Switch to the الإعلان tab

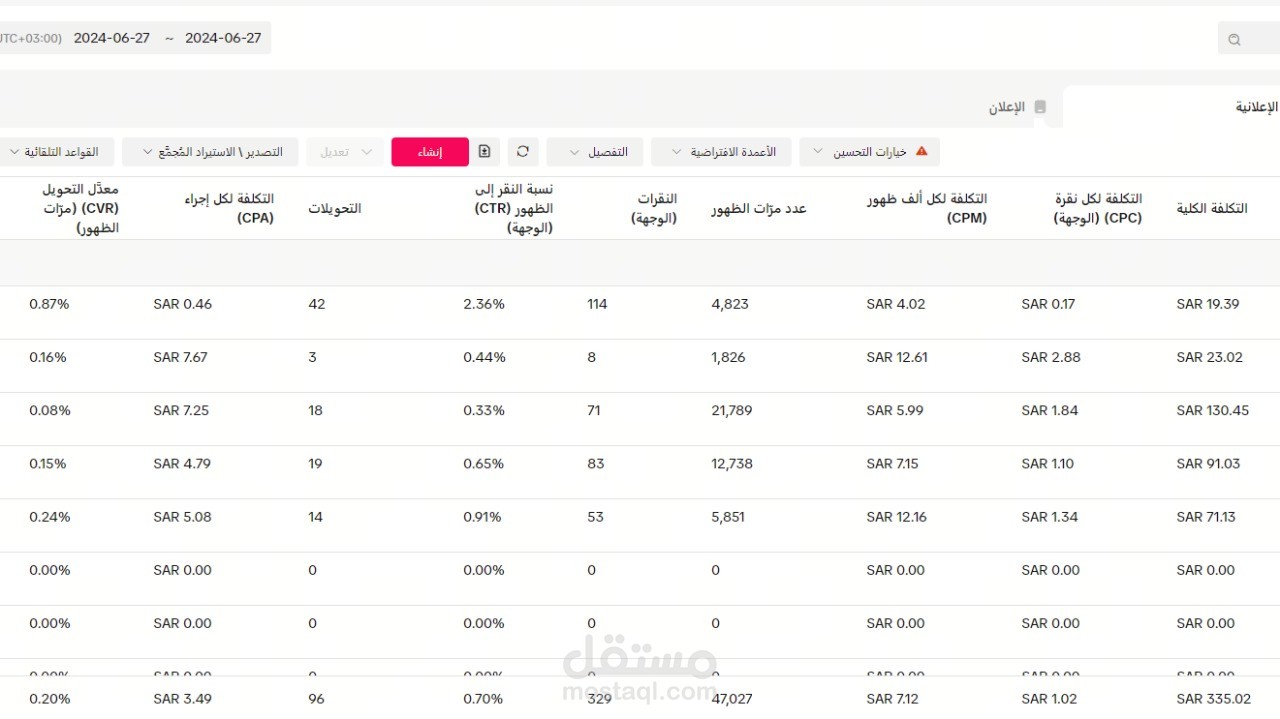pyautogui.click(x=1007, y=107)
